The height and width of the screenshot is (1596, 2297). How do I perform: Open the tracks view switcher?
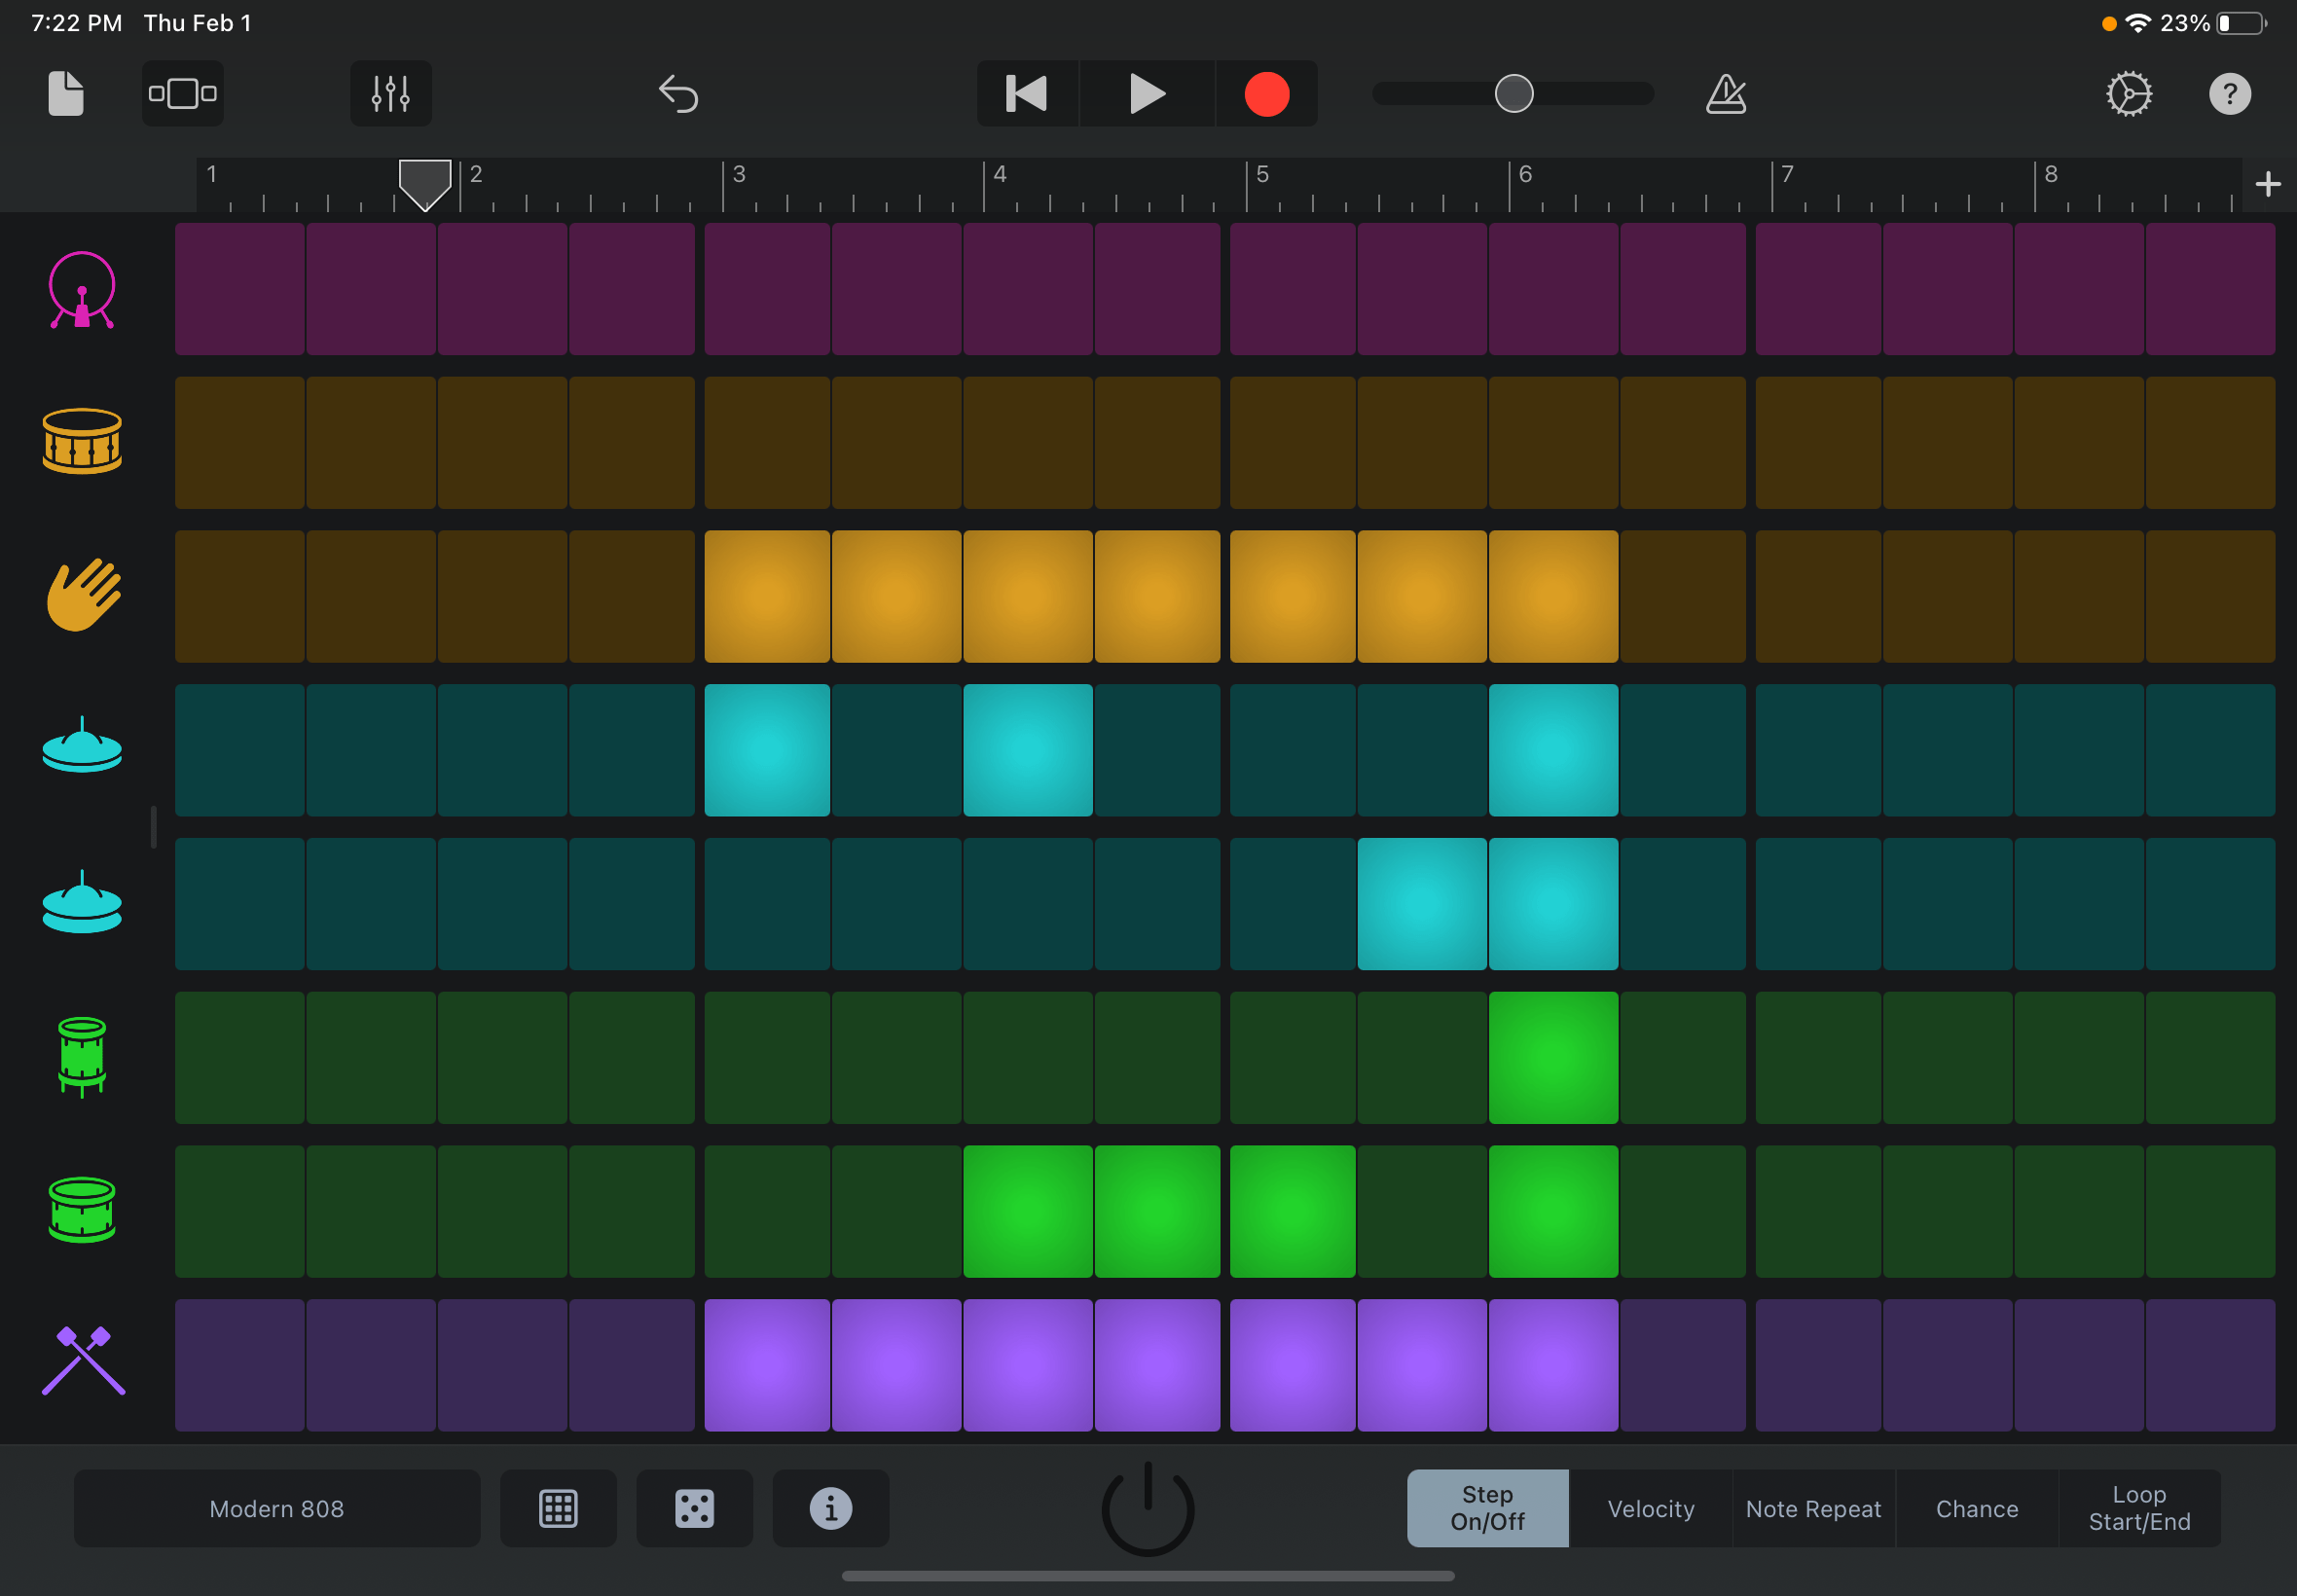click(x=182, y=93)
